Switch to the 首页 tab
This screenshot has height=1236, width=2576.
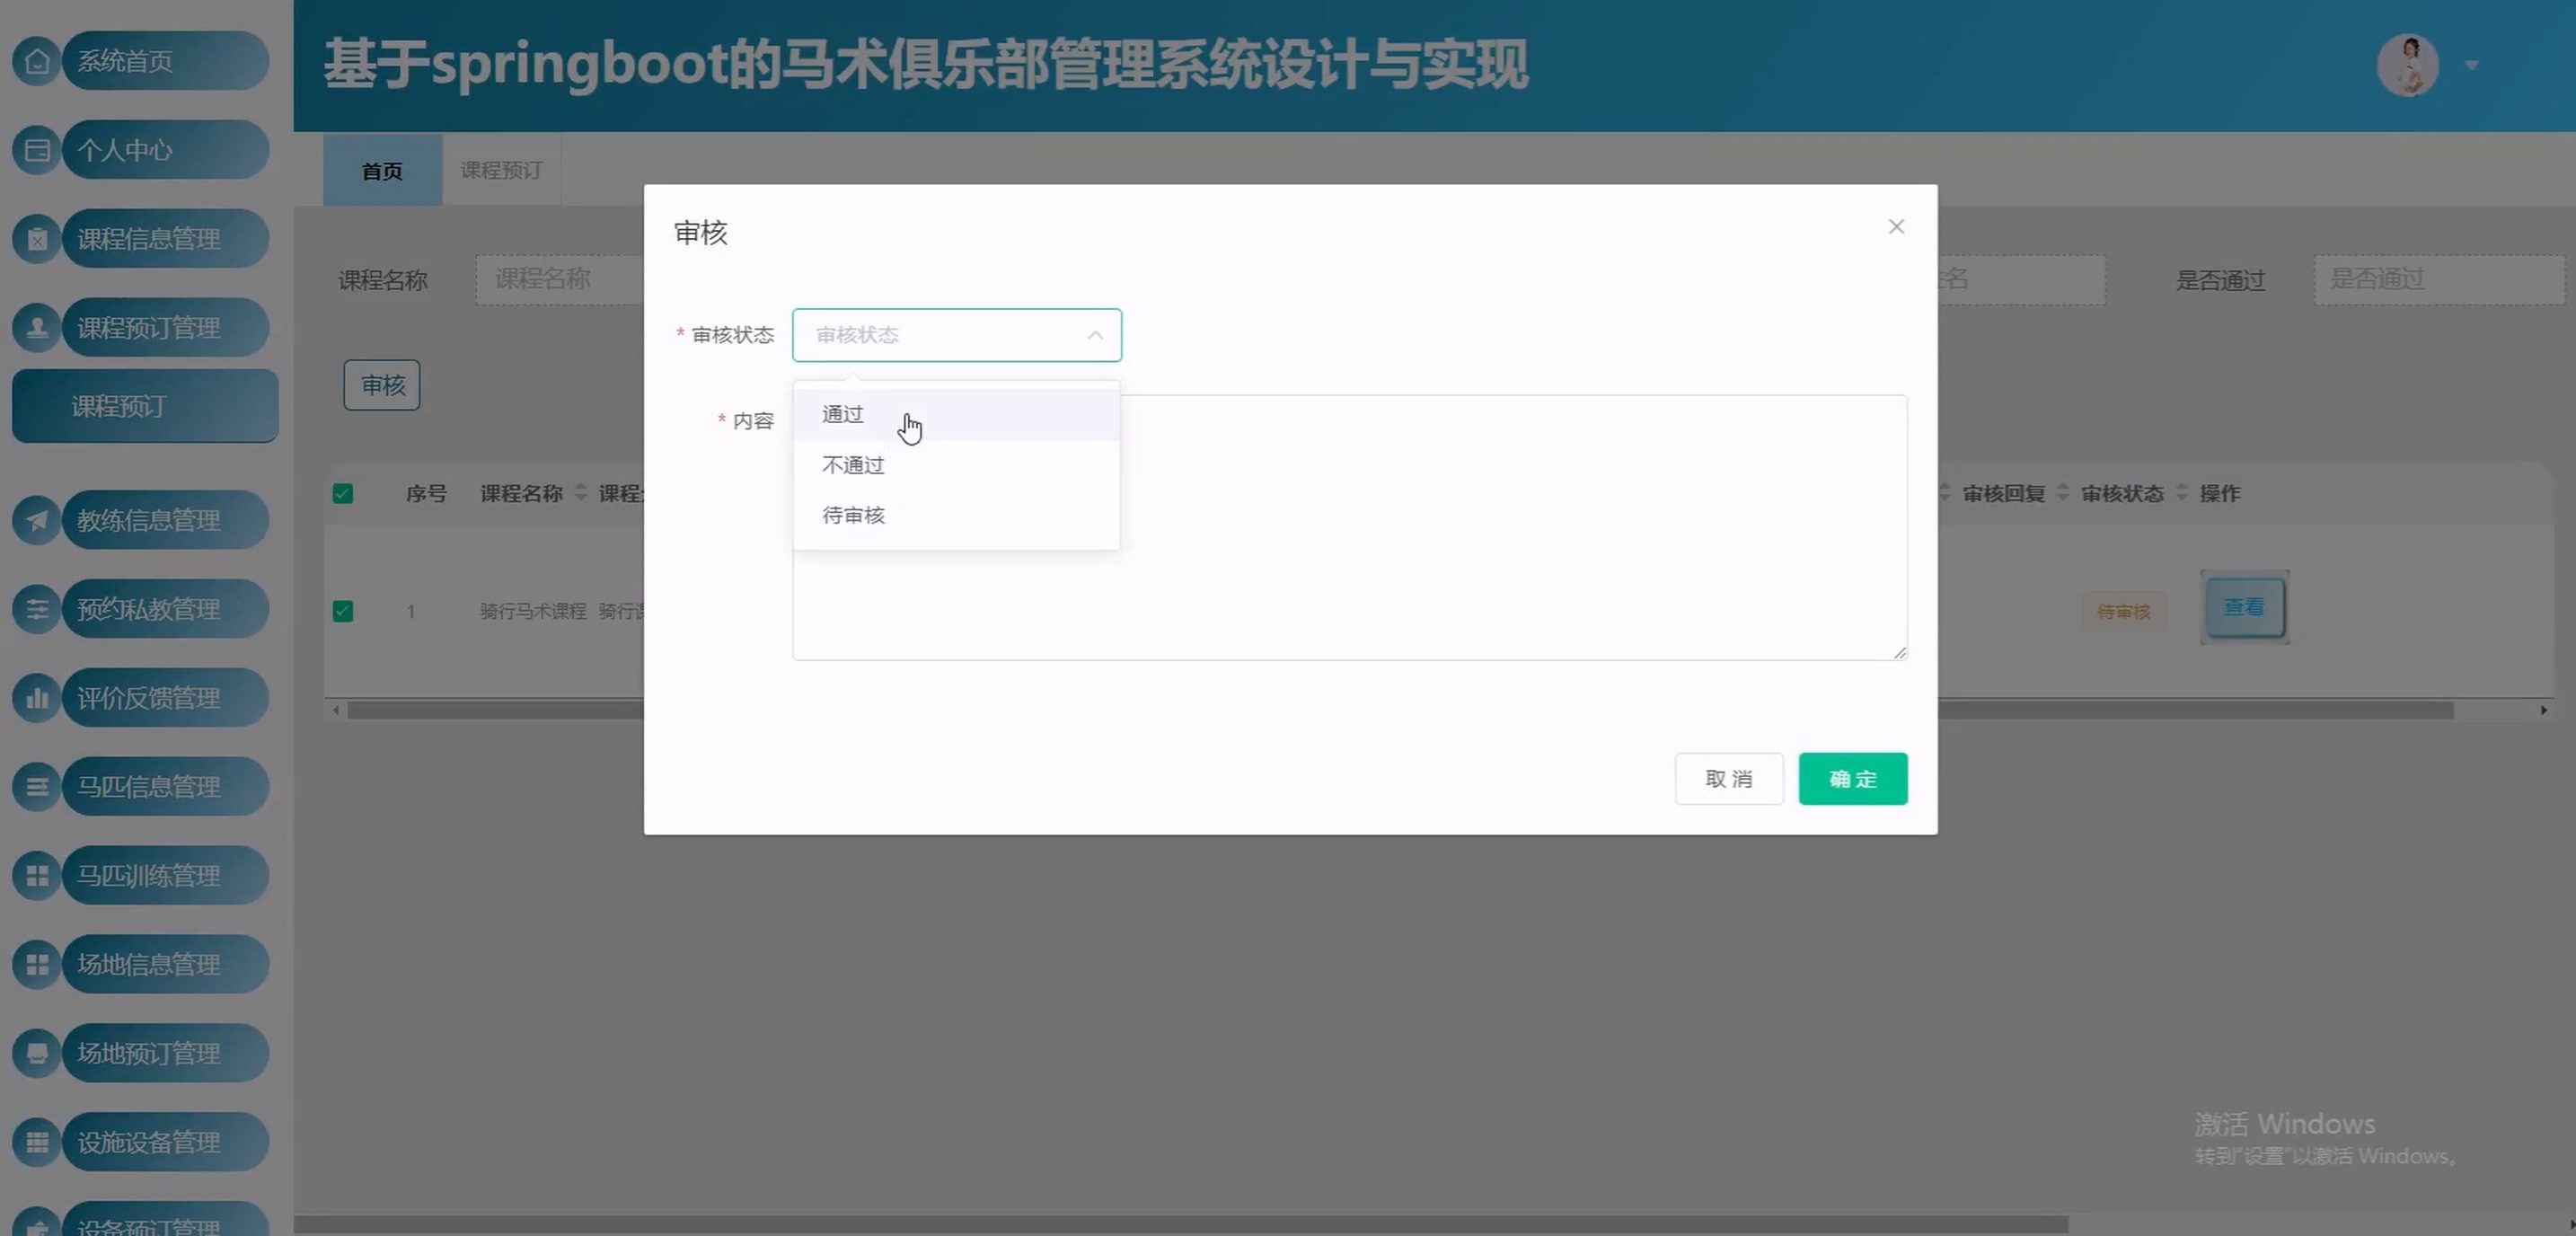coord(382,171)
